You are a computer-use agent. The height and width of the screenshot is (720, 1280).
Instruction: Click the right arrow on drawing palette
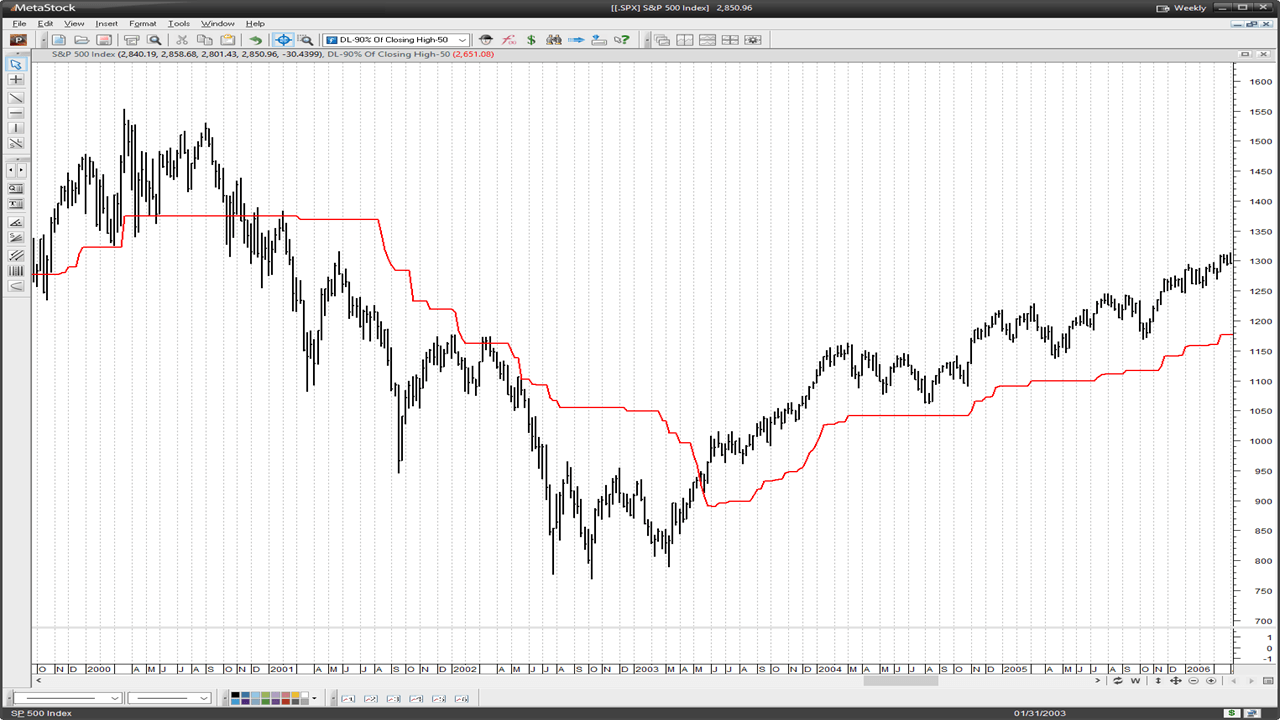(21, 171)
